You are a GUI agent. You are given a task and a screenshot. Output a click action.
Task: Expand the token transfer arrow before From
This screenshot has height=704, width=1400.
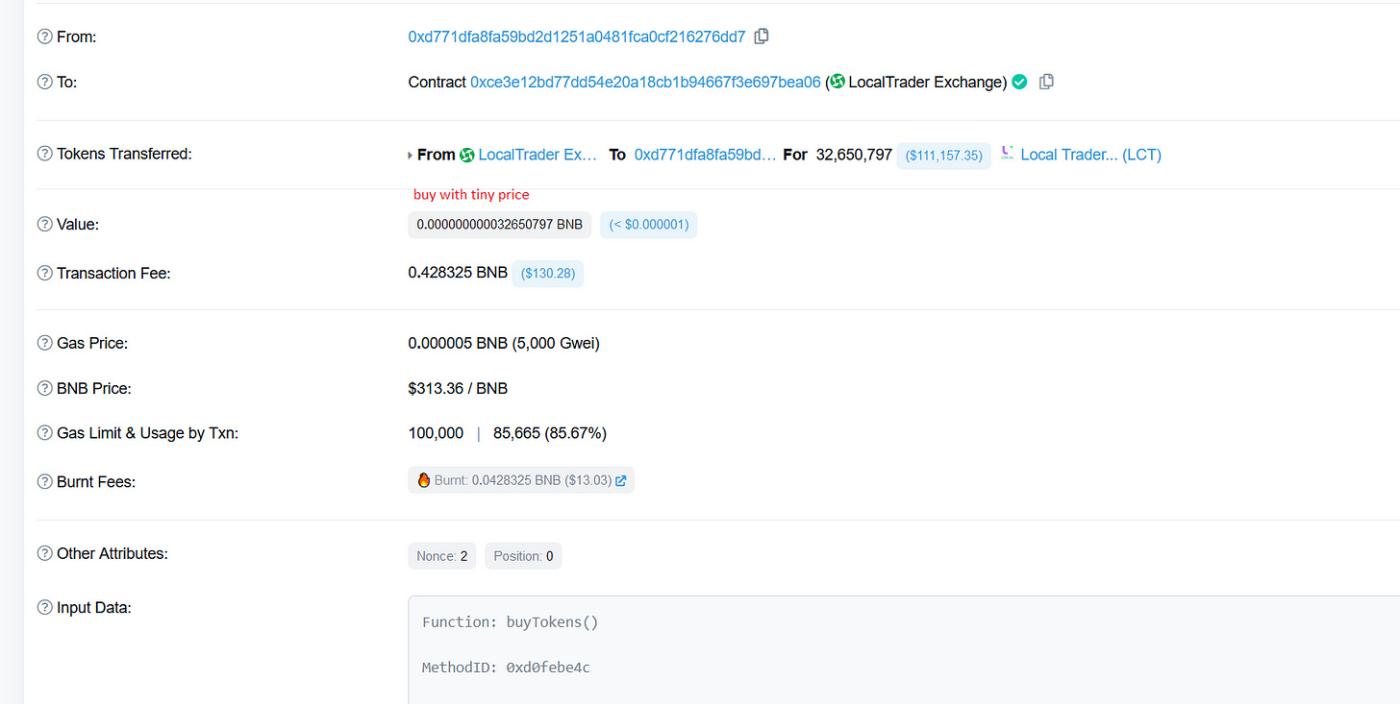pos(410,155)
